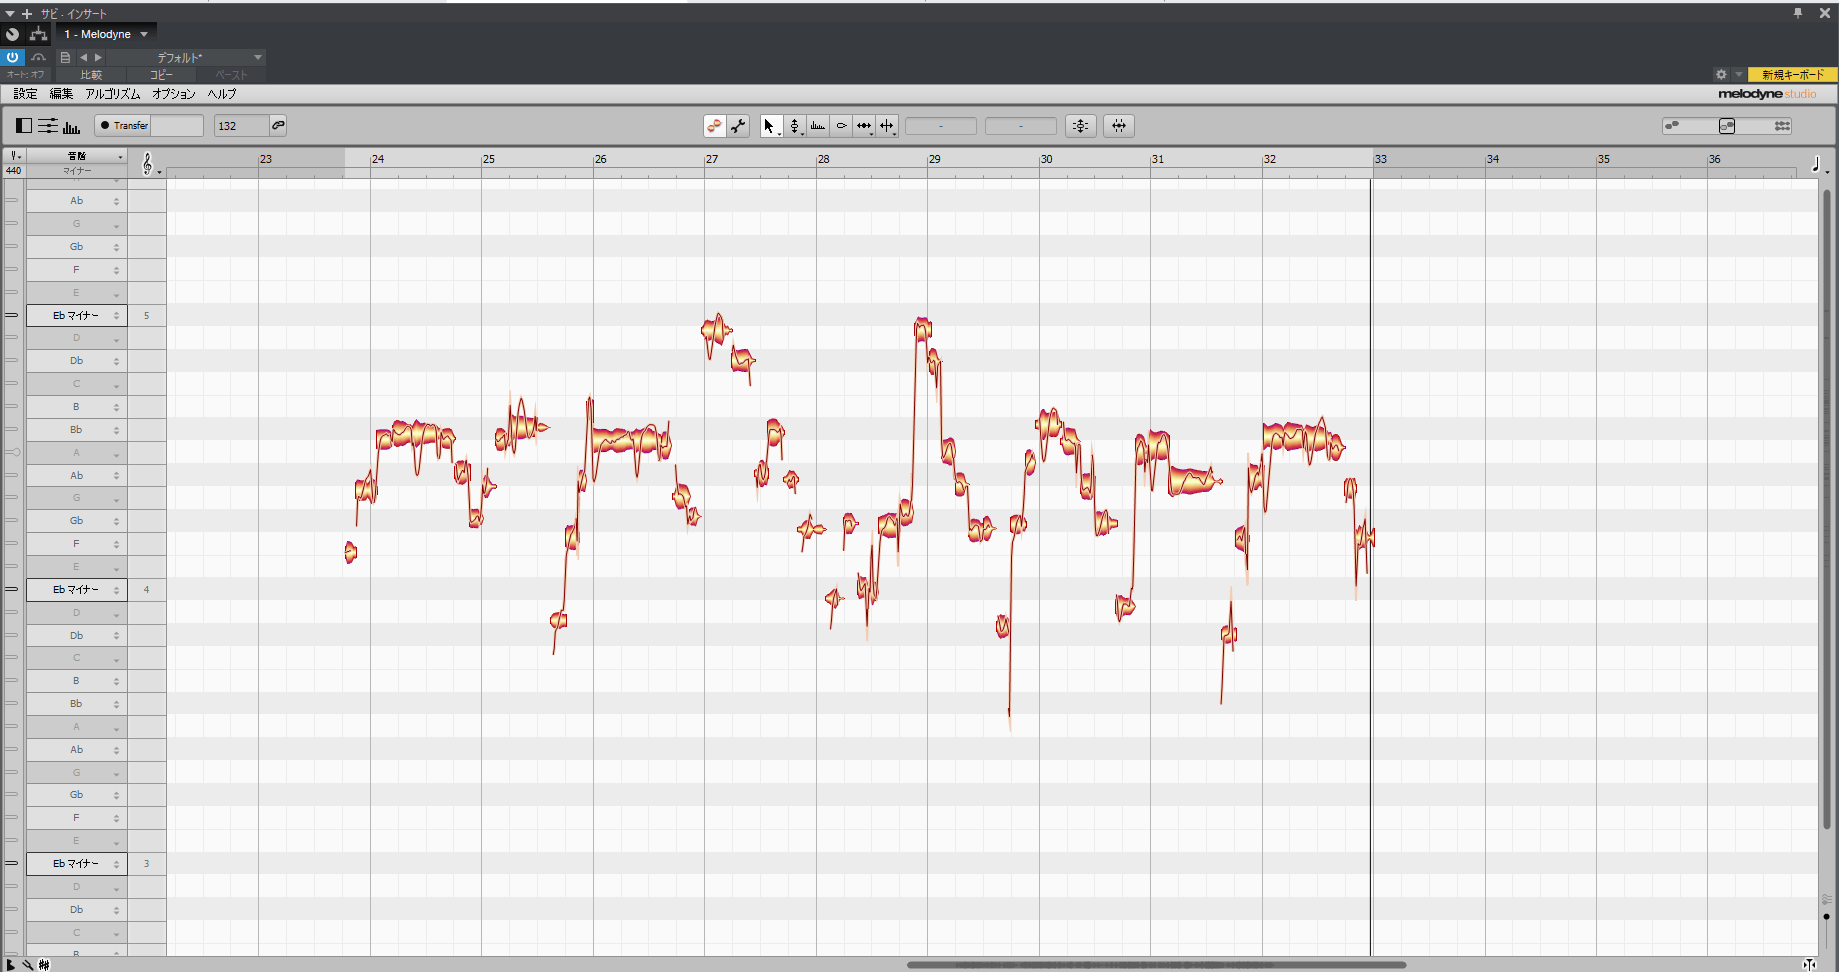The image size is (1839, 972).
Task: Open the オプション menu
Action: 174,93
